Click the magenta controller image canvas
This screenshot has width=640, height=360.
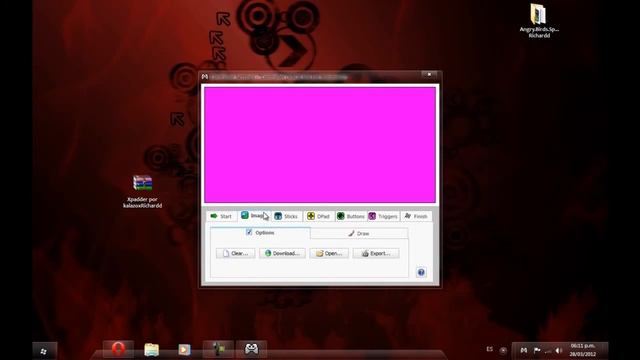[320, 144]
